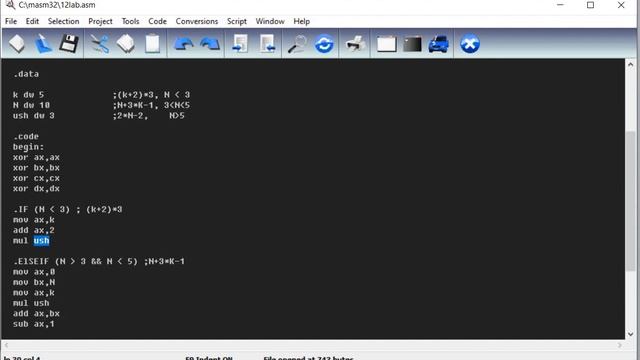Open the Script menu
This screenshot has width=640, height=360.
[x=237, y=21]
